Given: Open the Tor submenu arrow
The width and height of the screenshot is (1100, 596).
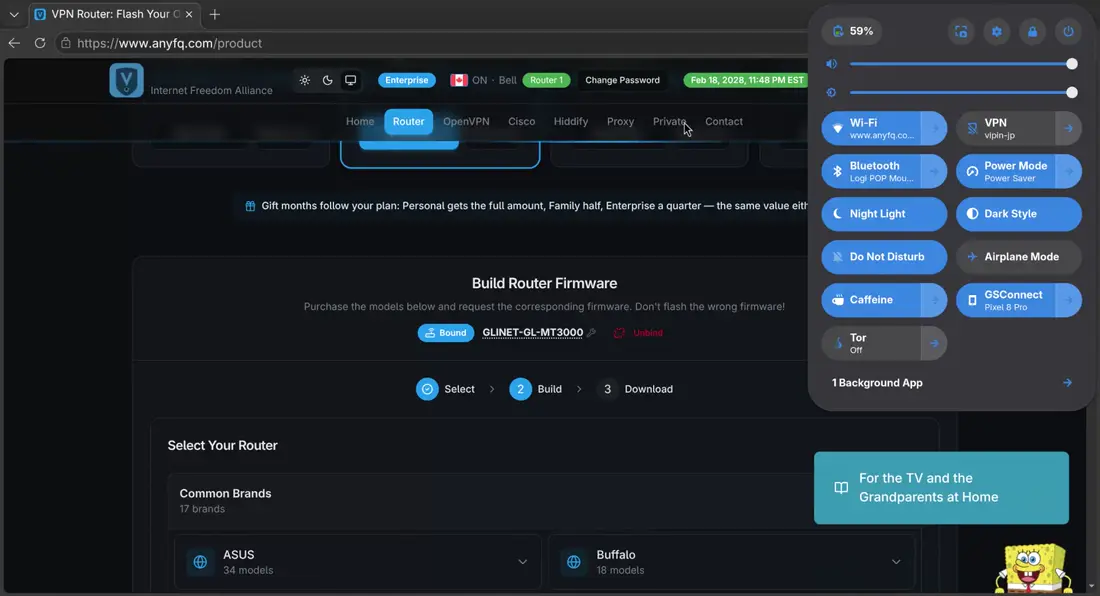Looking at the screenshot, I should pos(934,343).
